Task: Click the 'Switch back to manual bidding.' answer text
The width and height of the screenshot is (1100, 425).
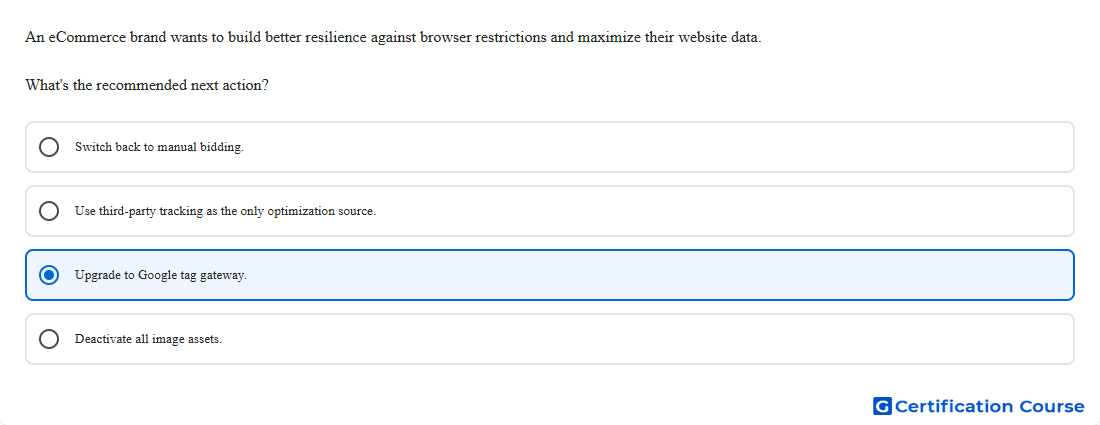Action: (159, 147)
